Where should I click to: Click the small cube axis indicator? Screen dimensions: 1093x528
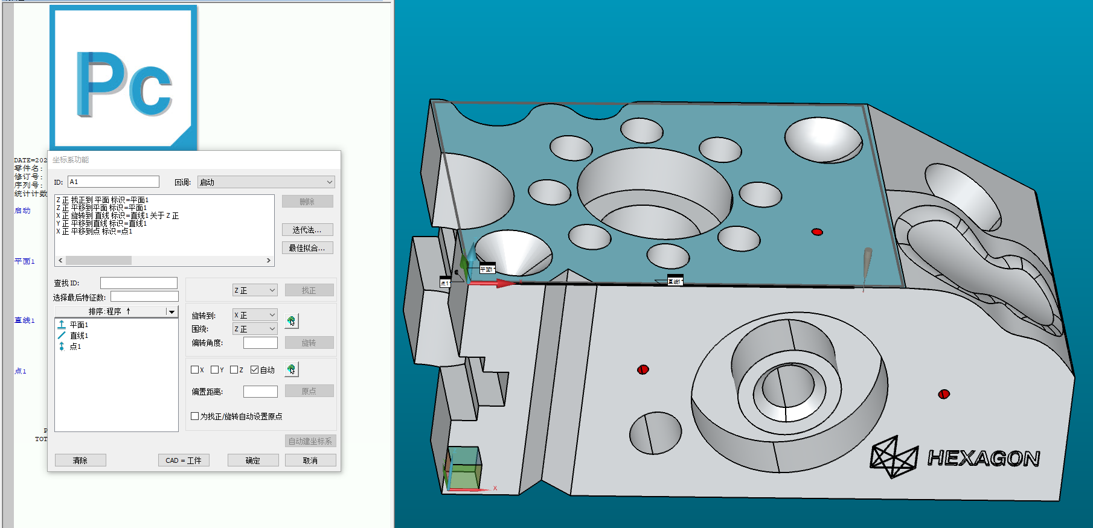(463, 470)
